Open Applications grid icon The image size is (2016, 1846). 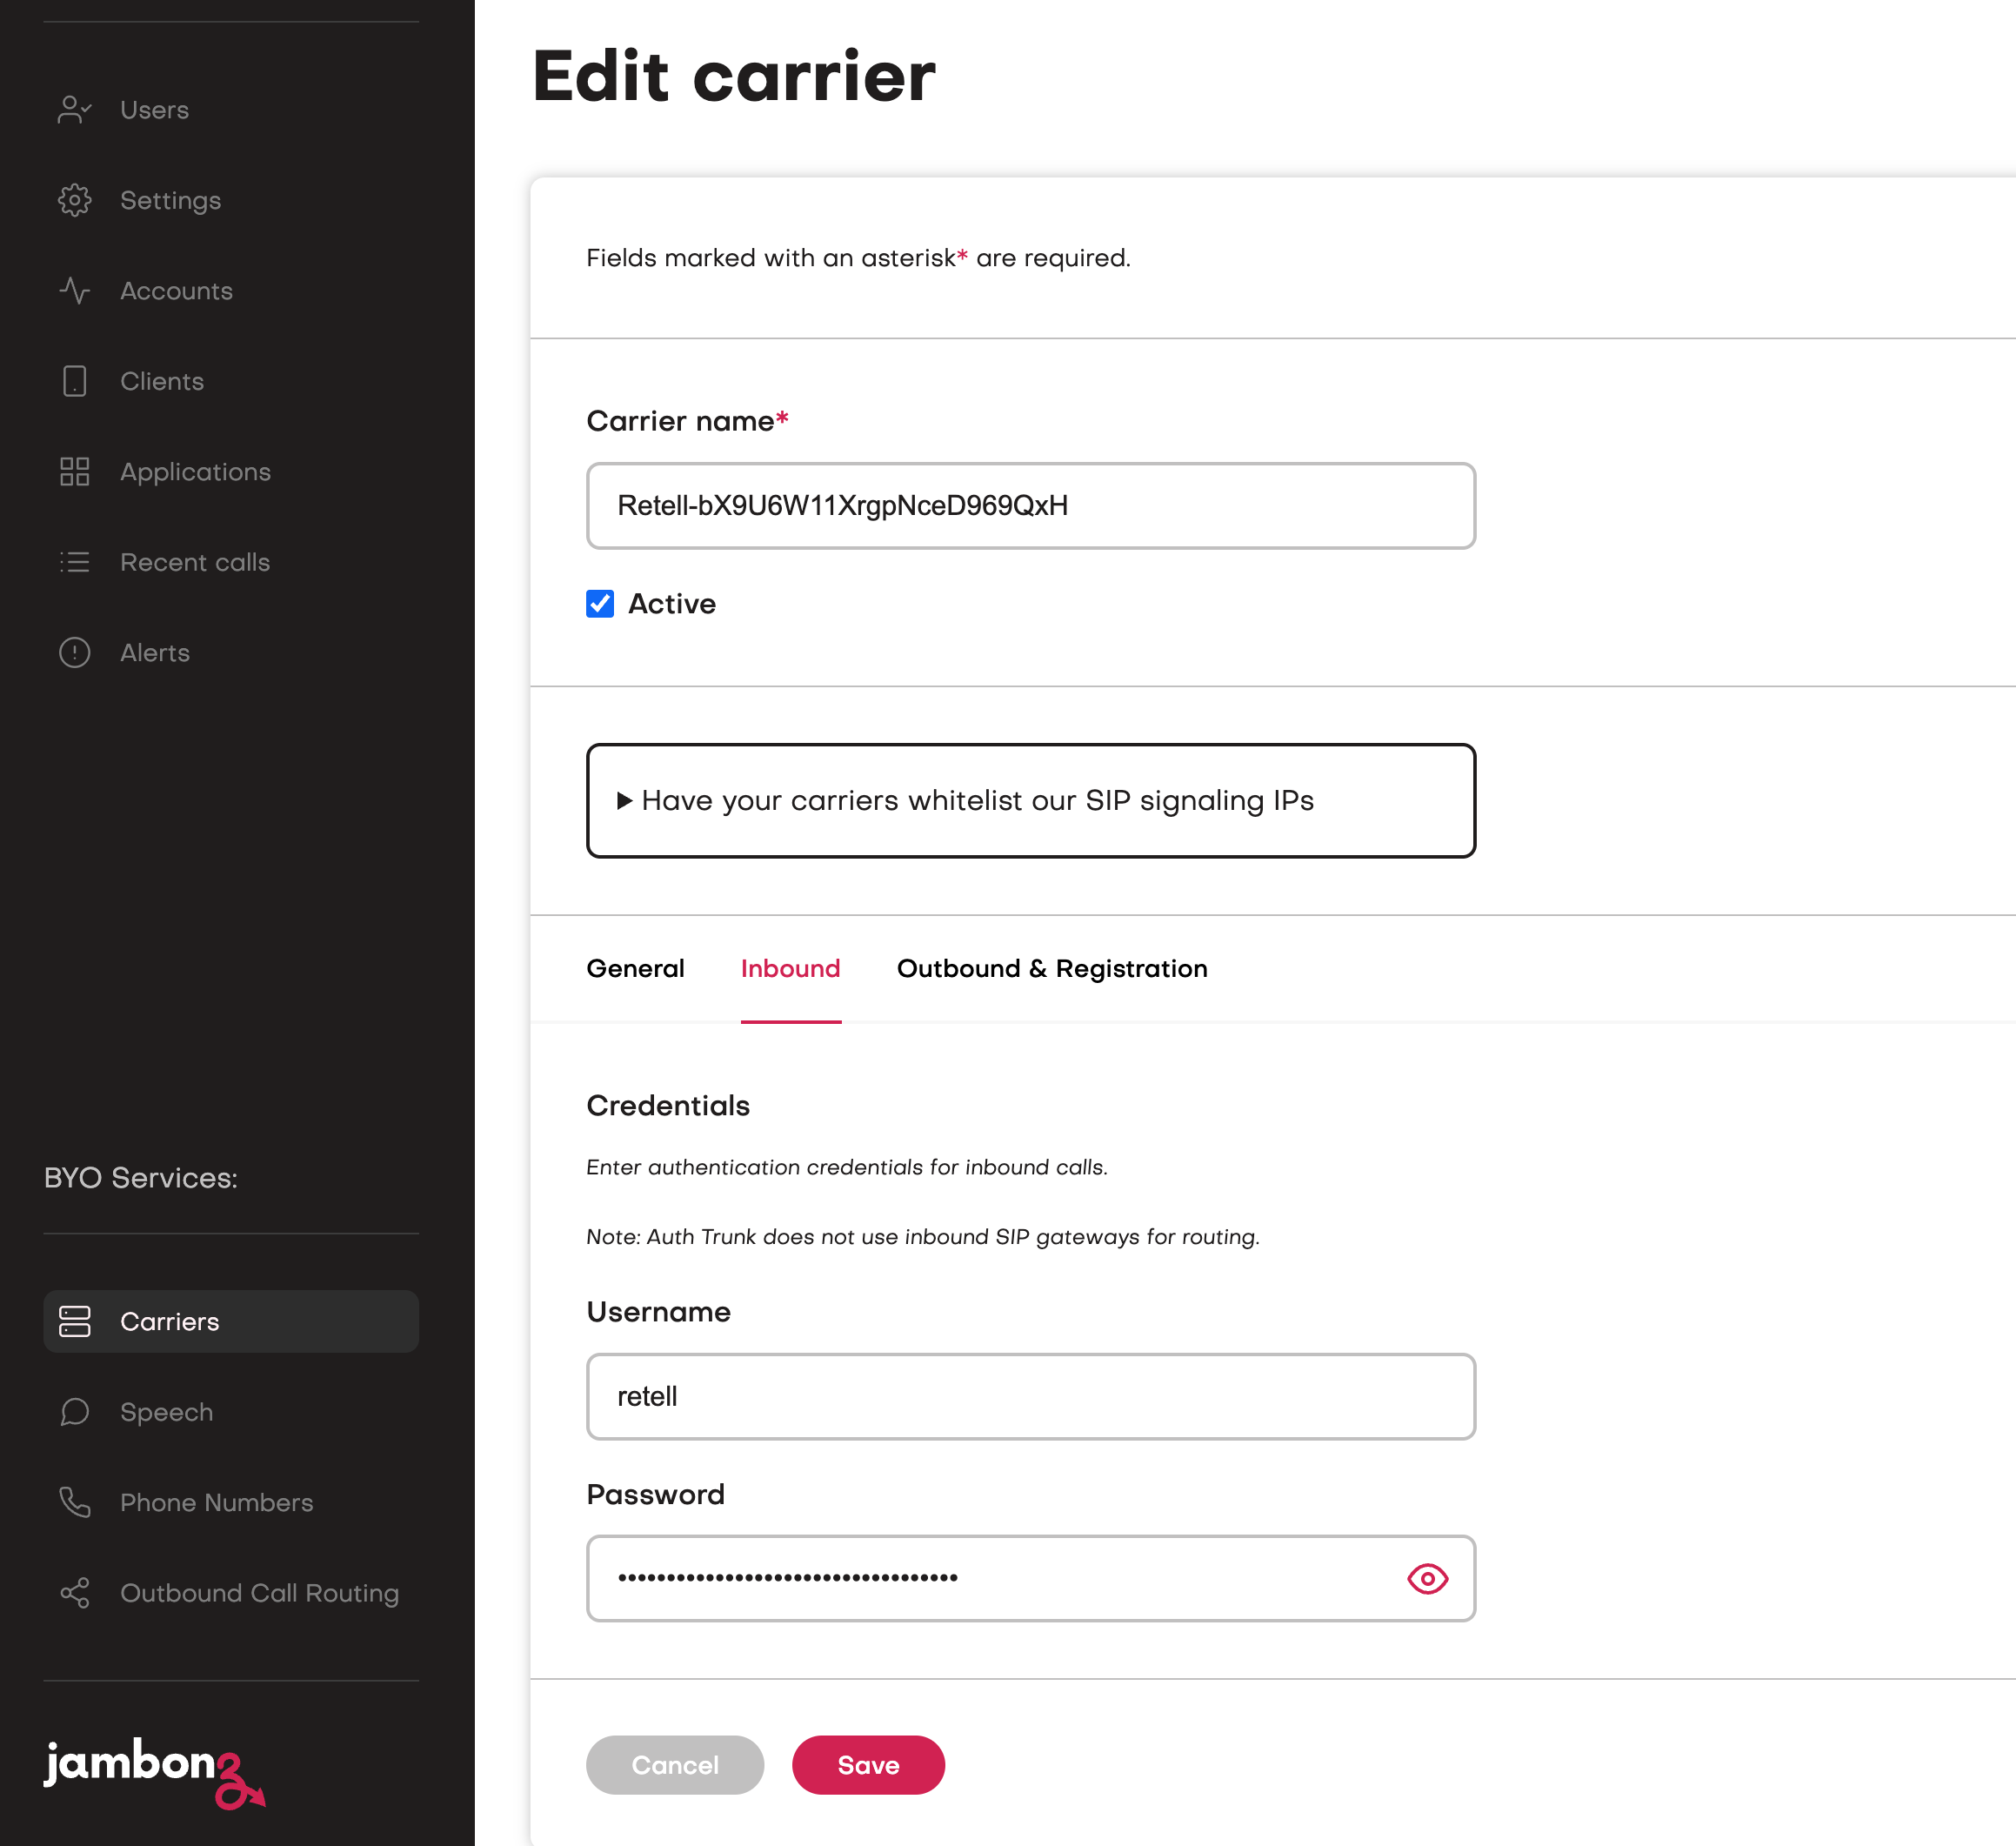[x=75, y=472]
